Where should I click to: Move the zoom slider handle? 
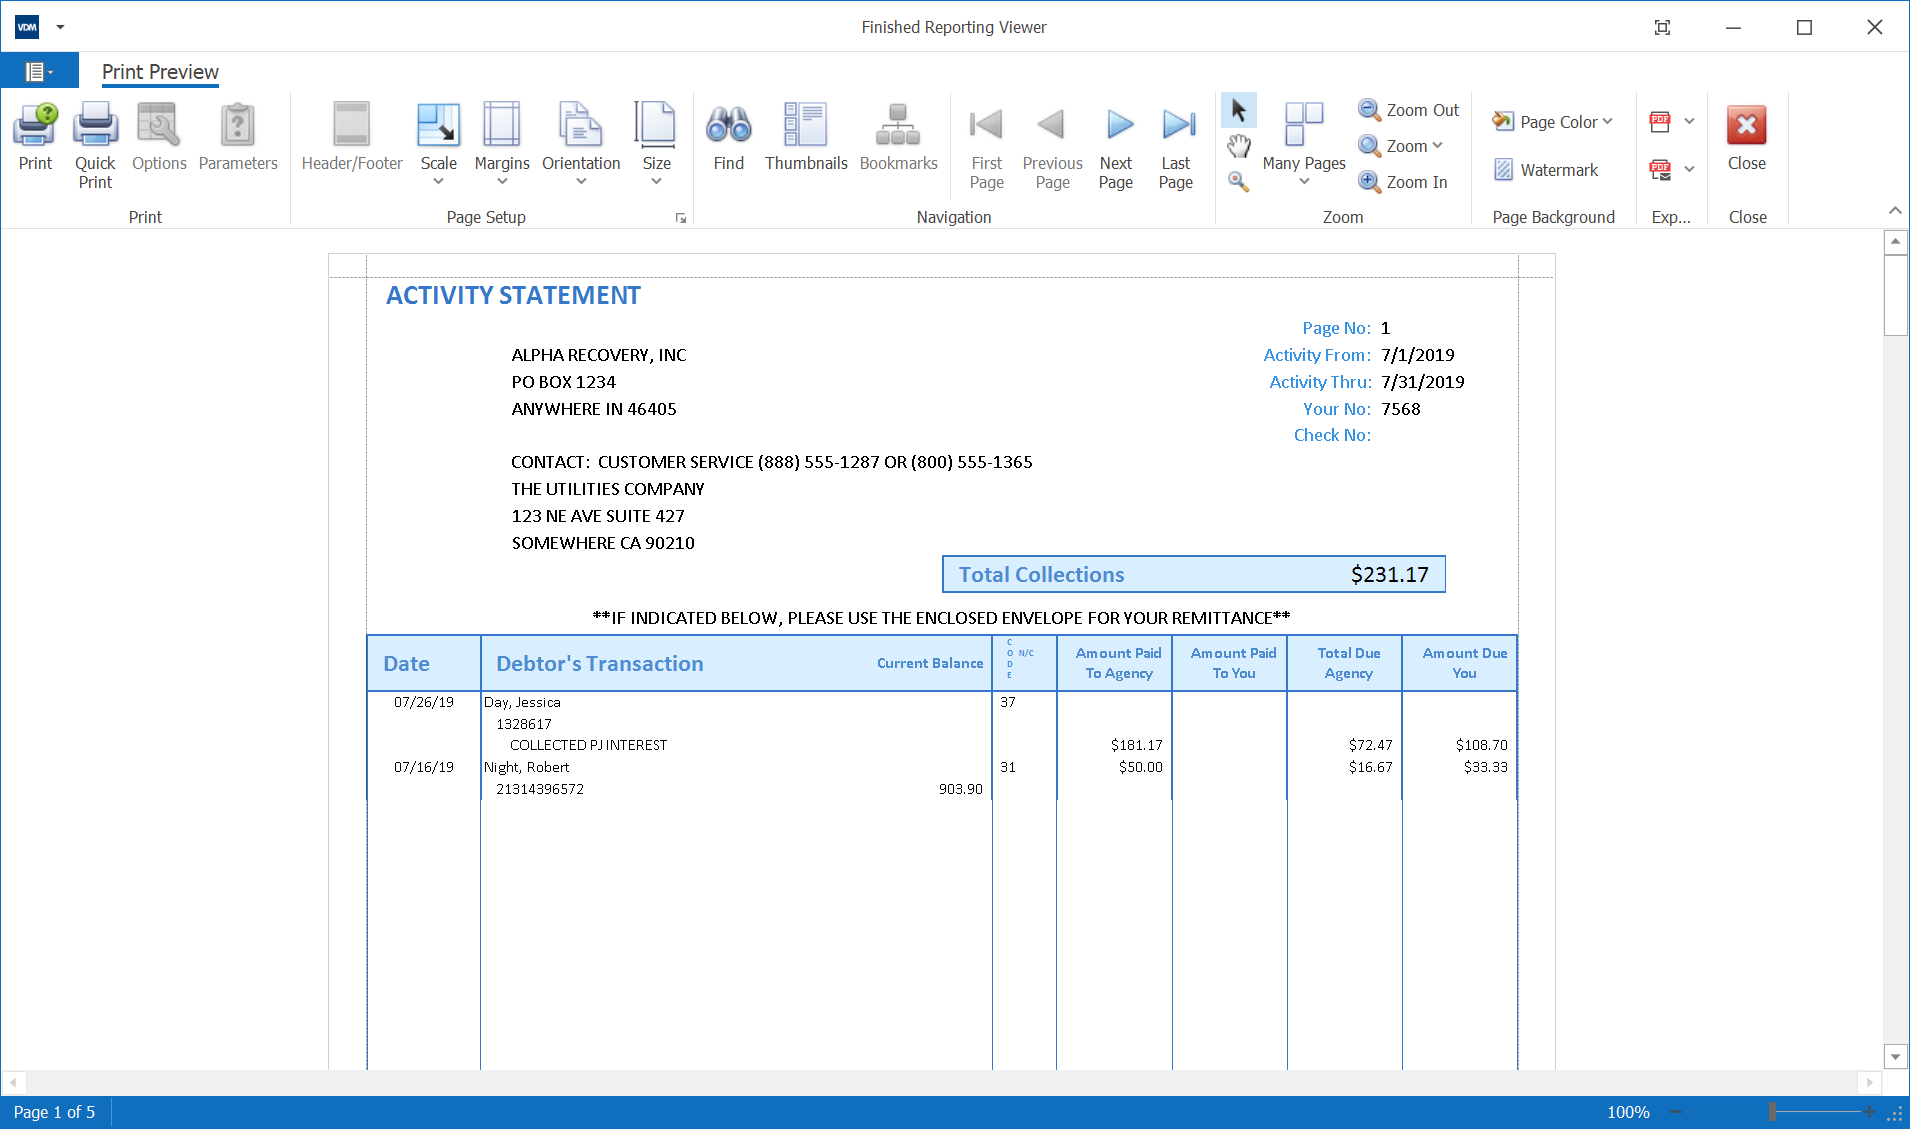(x=1772, y=1112)
